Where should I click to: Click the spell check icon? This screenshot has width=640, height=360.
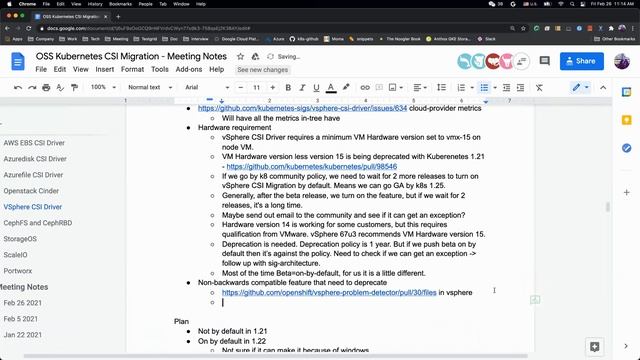point(60,87)
